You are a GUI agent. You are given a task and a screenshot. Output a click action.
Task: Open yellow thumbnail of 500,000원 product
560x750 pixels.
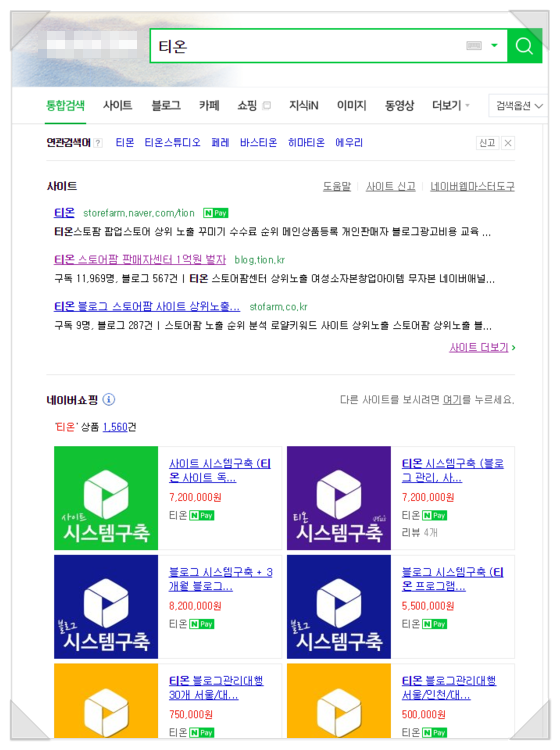[x=339, y=701]
